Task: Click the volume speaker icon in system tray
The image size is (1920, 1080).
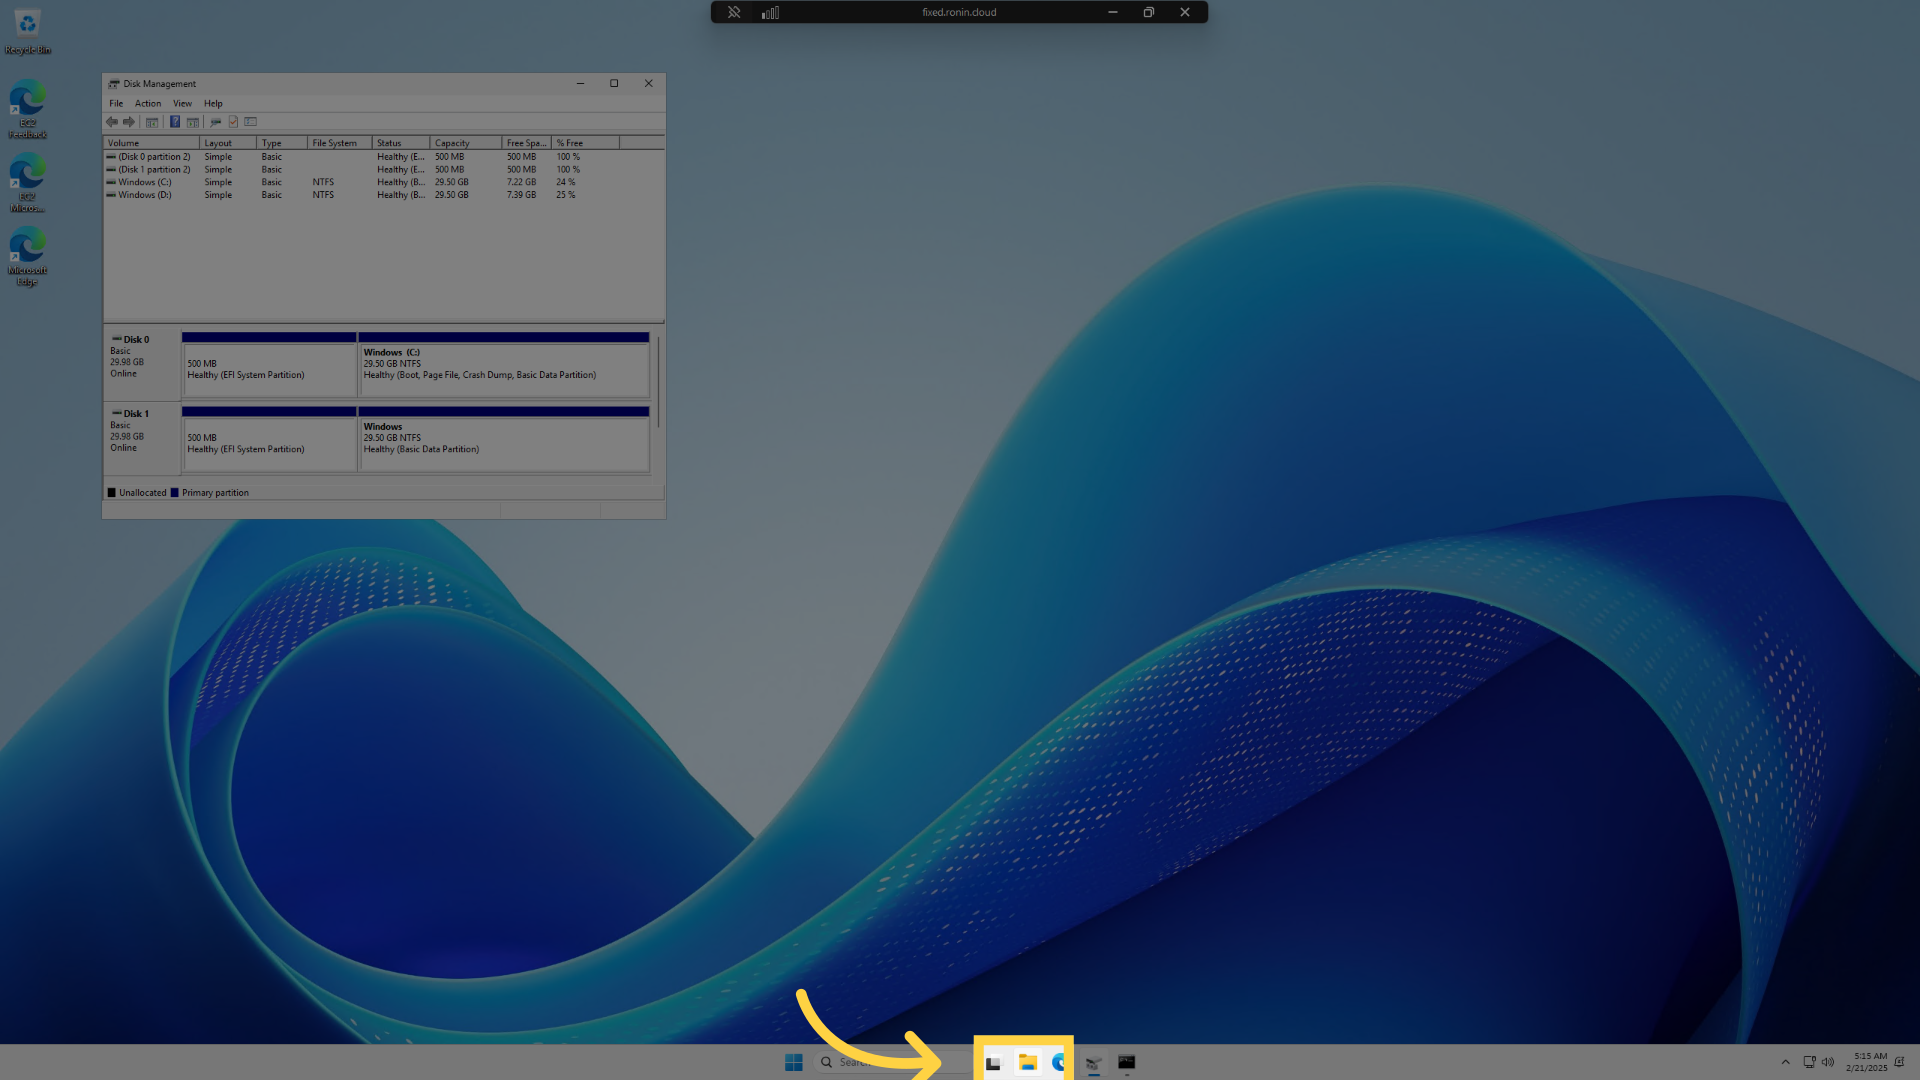Action: point(1828,1062)
